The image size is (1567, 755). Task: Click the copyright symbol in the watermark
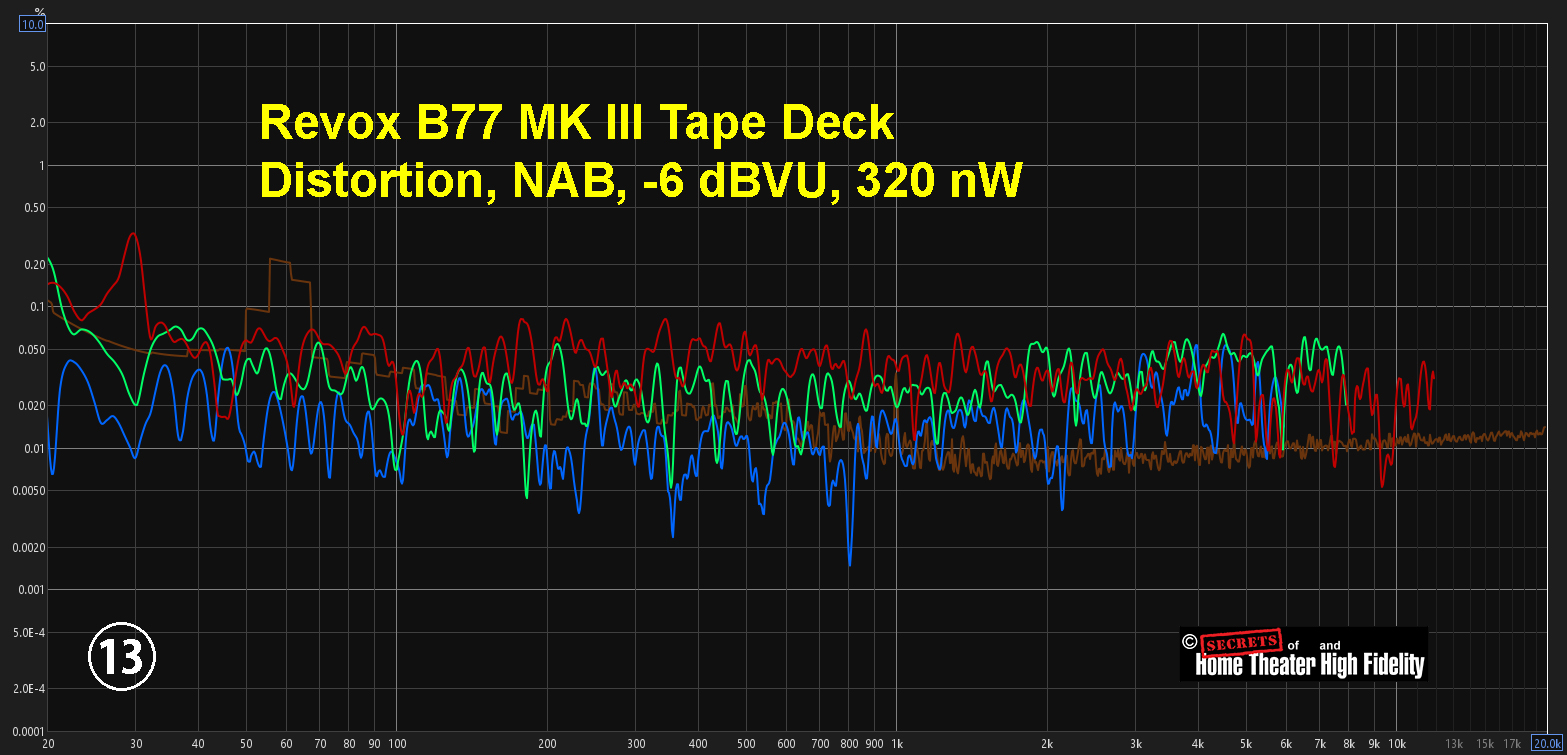tap(1189, 642)
